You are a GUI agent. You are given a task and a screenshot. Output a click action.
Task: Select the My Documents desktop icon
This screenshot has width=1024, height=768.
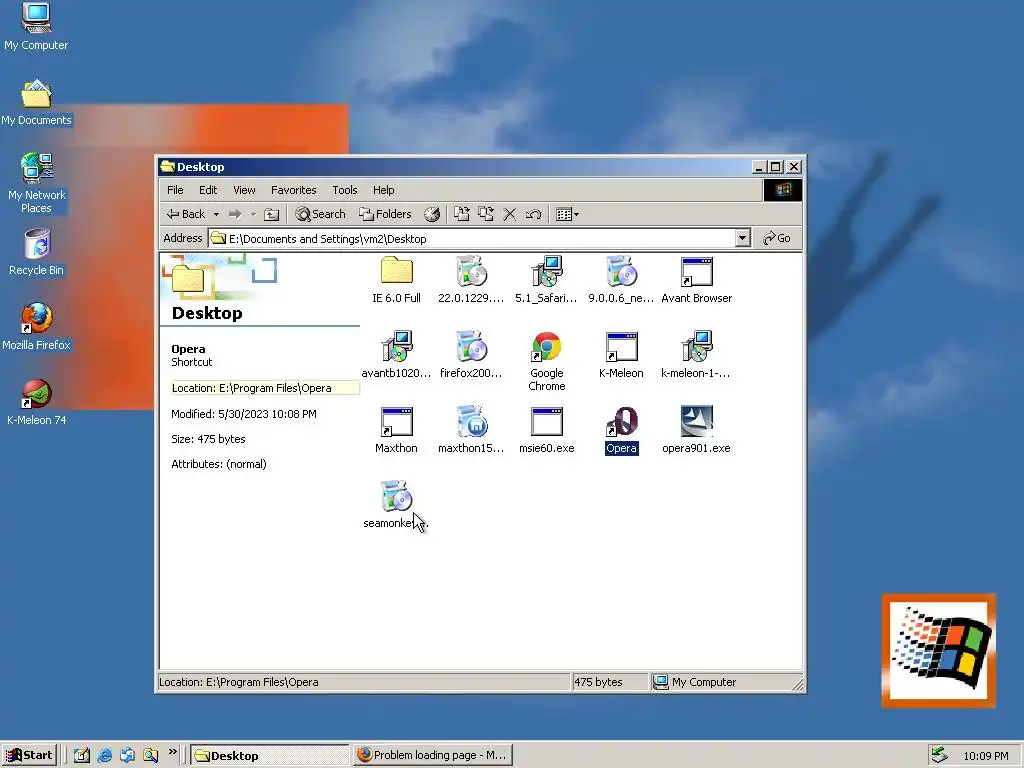point(36,102)
